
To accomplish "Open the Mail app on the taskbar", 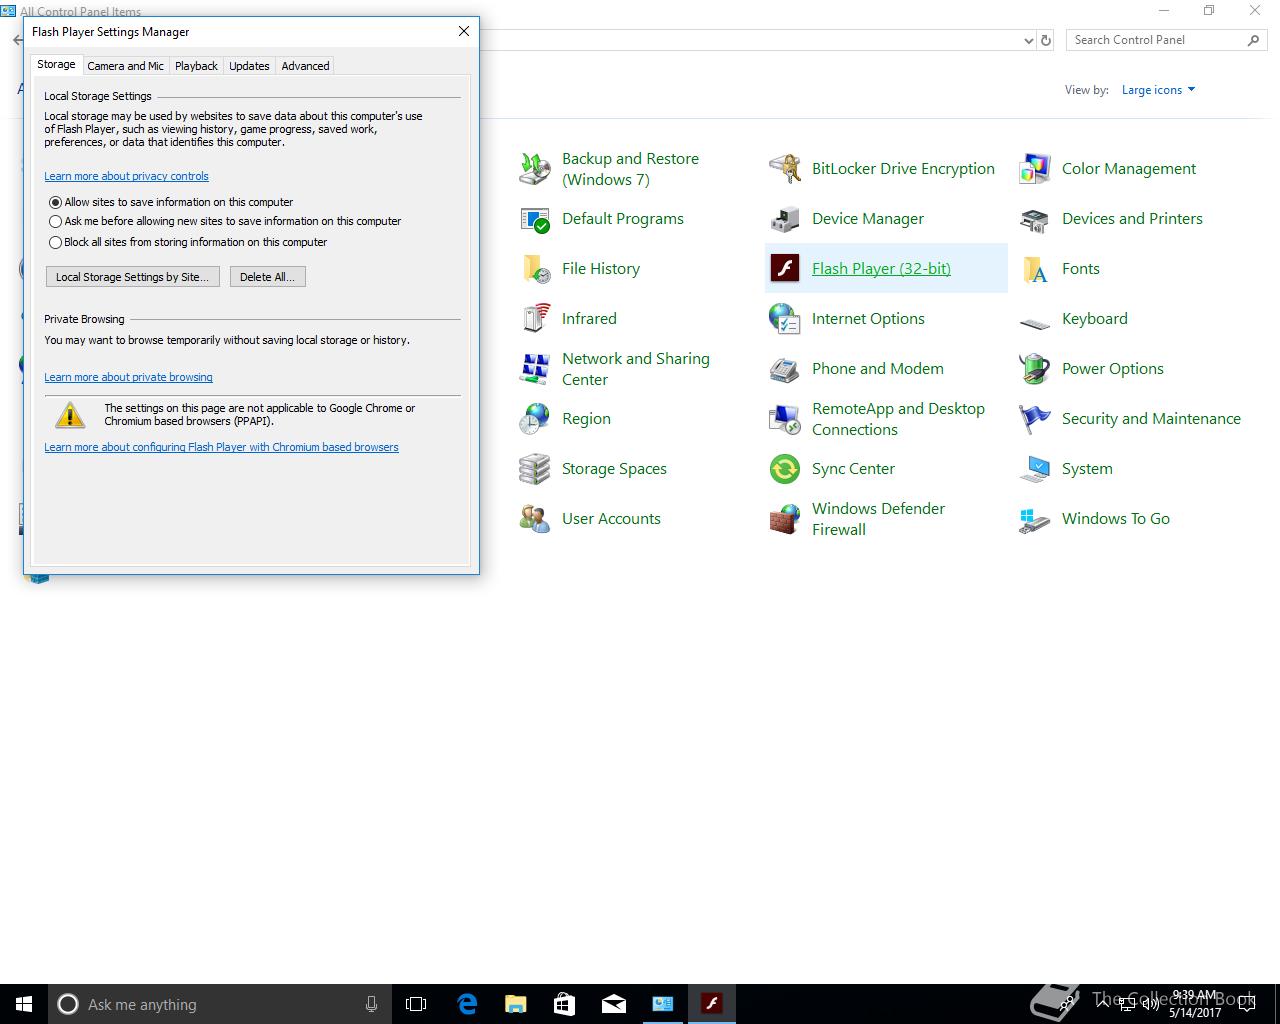I will click(613, 1004).
